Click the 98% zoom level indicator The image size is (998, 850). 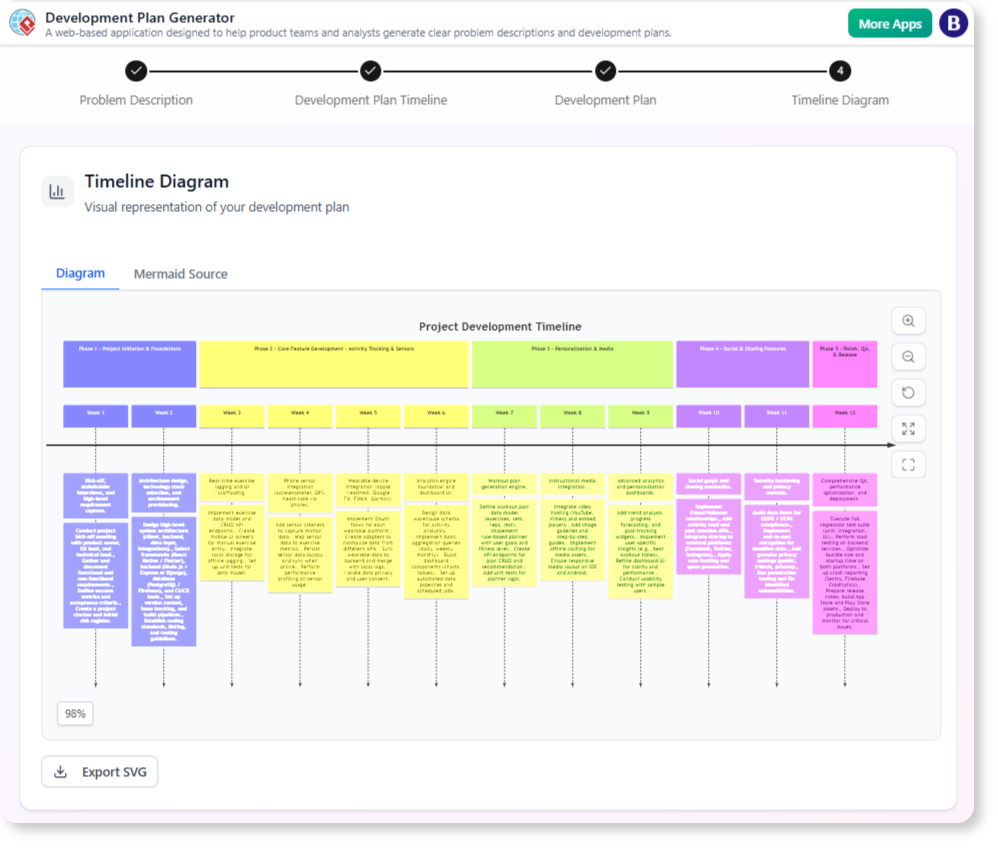click(75, 713)
